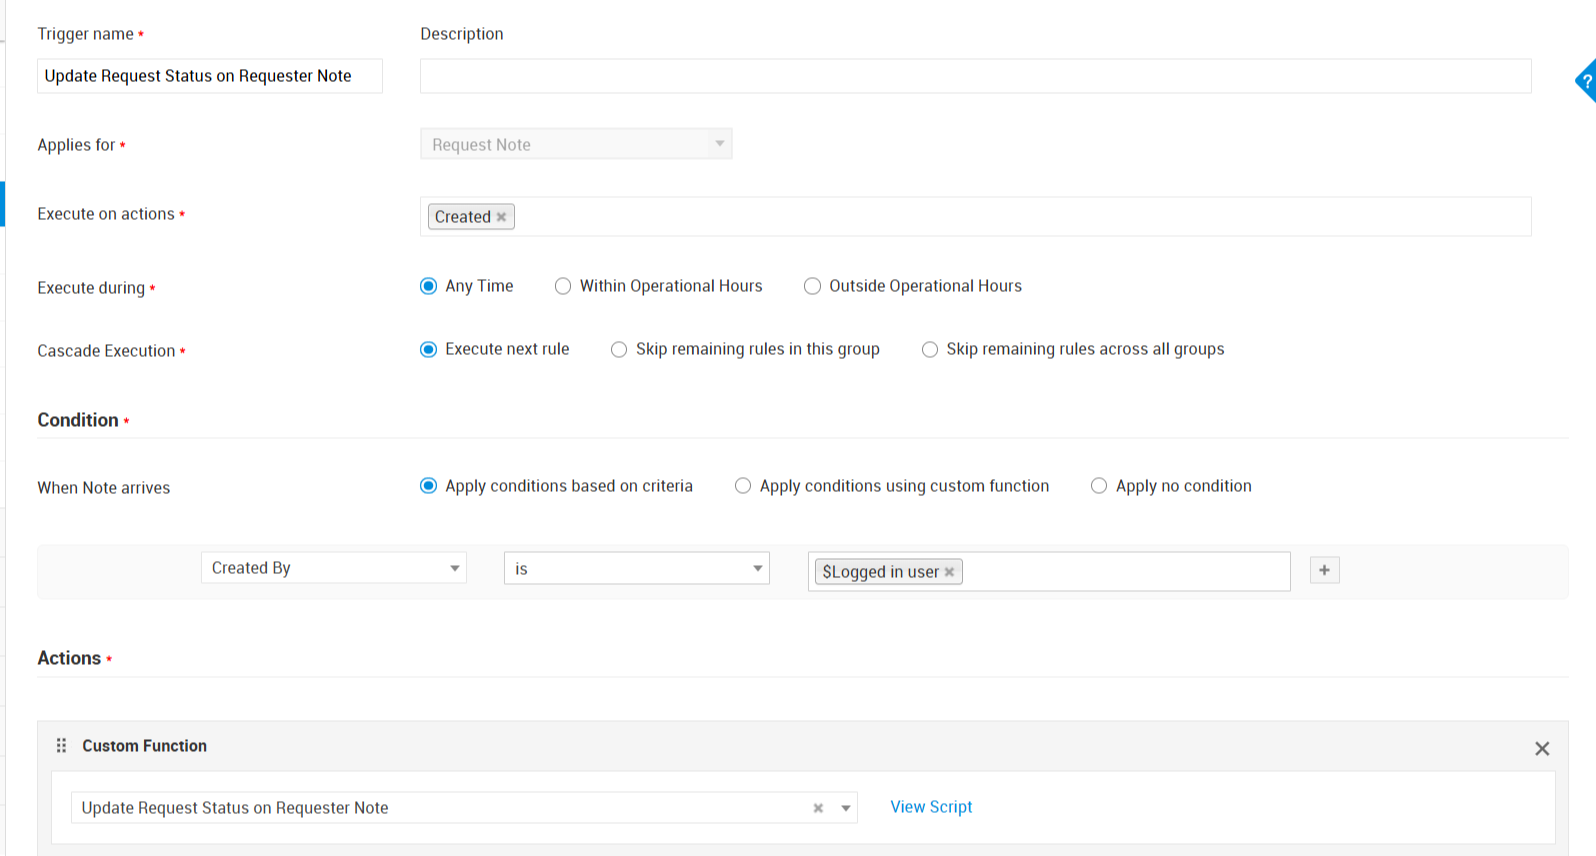Add another condition row with plus
This screenshot has width=1596, height=856.
point(1324,570)
